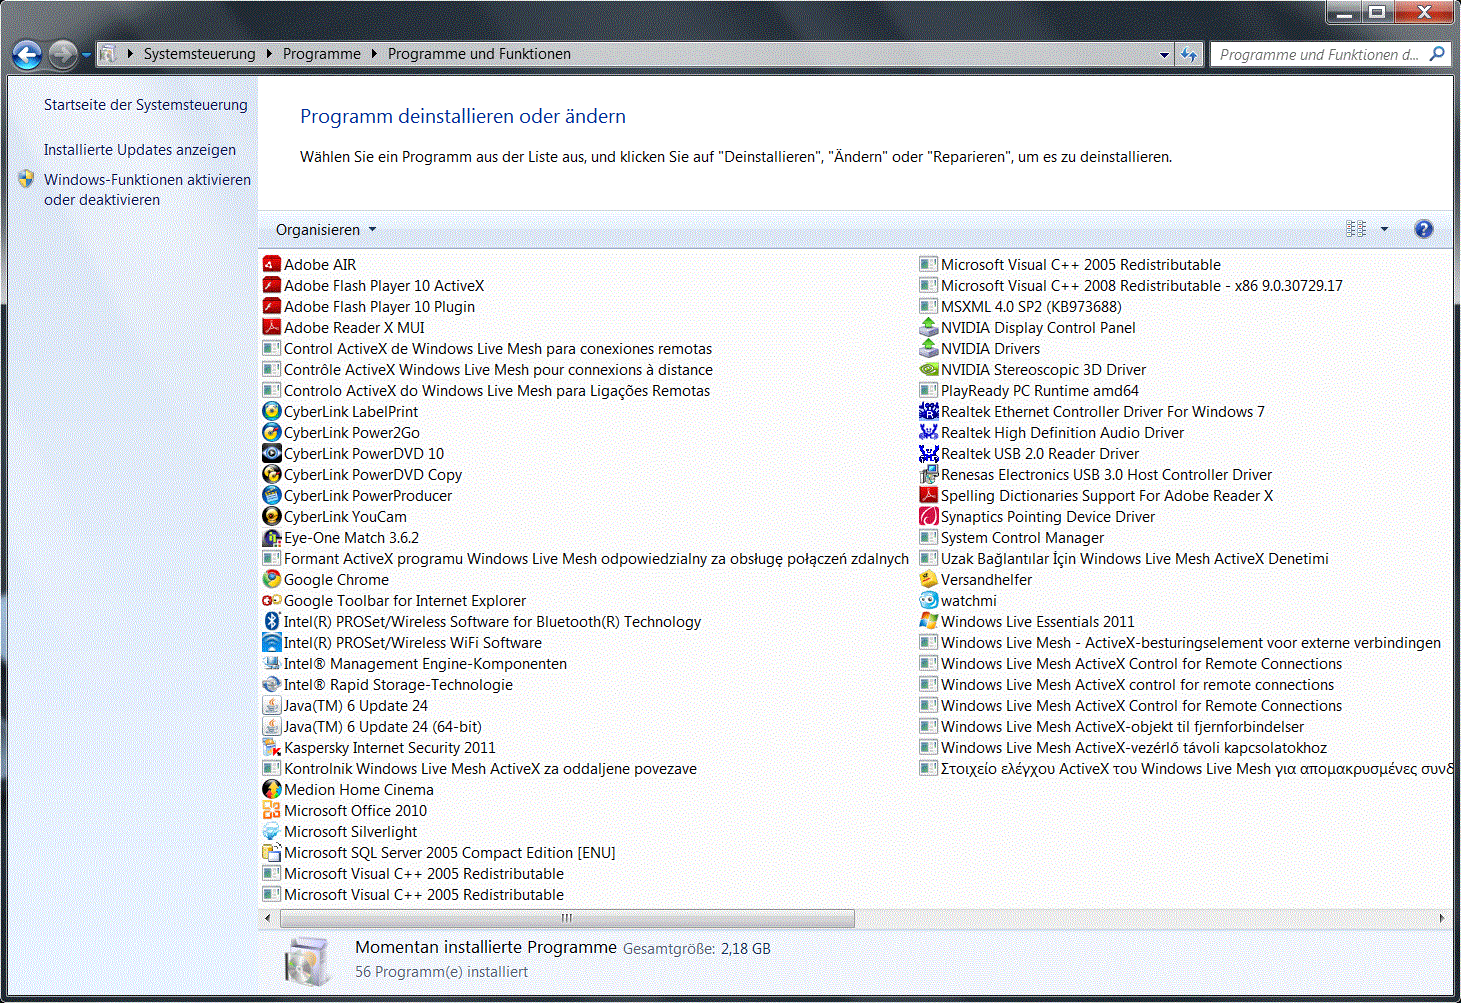This screenshot has width=1461, height=1003.
Task: Click the Medion Home Cinema icon
Action: [x=271, y=789]
